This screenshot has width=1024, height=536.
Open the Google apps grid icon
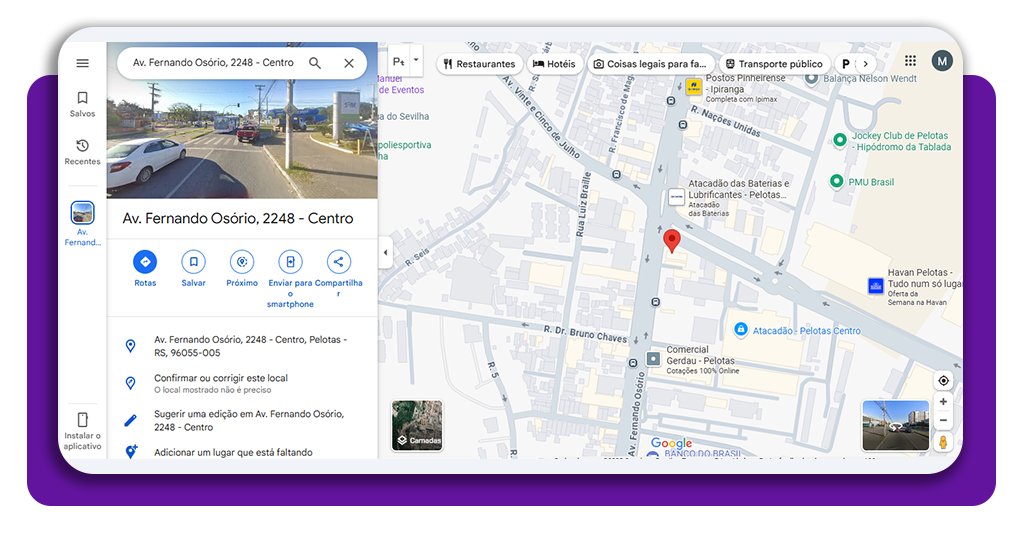click(x=910, y=61)
